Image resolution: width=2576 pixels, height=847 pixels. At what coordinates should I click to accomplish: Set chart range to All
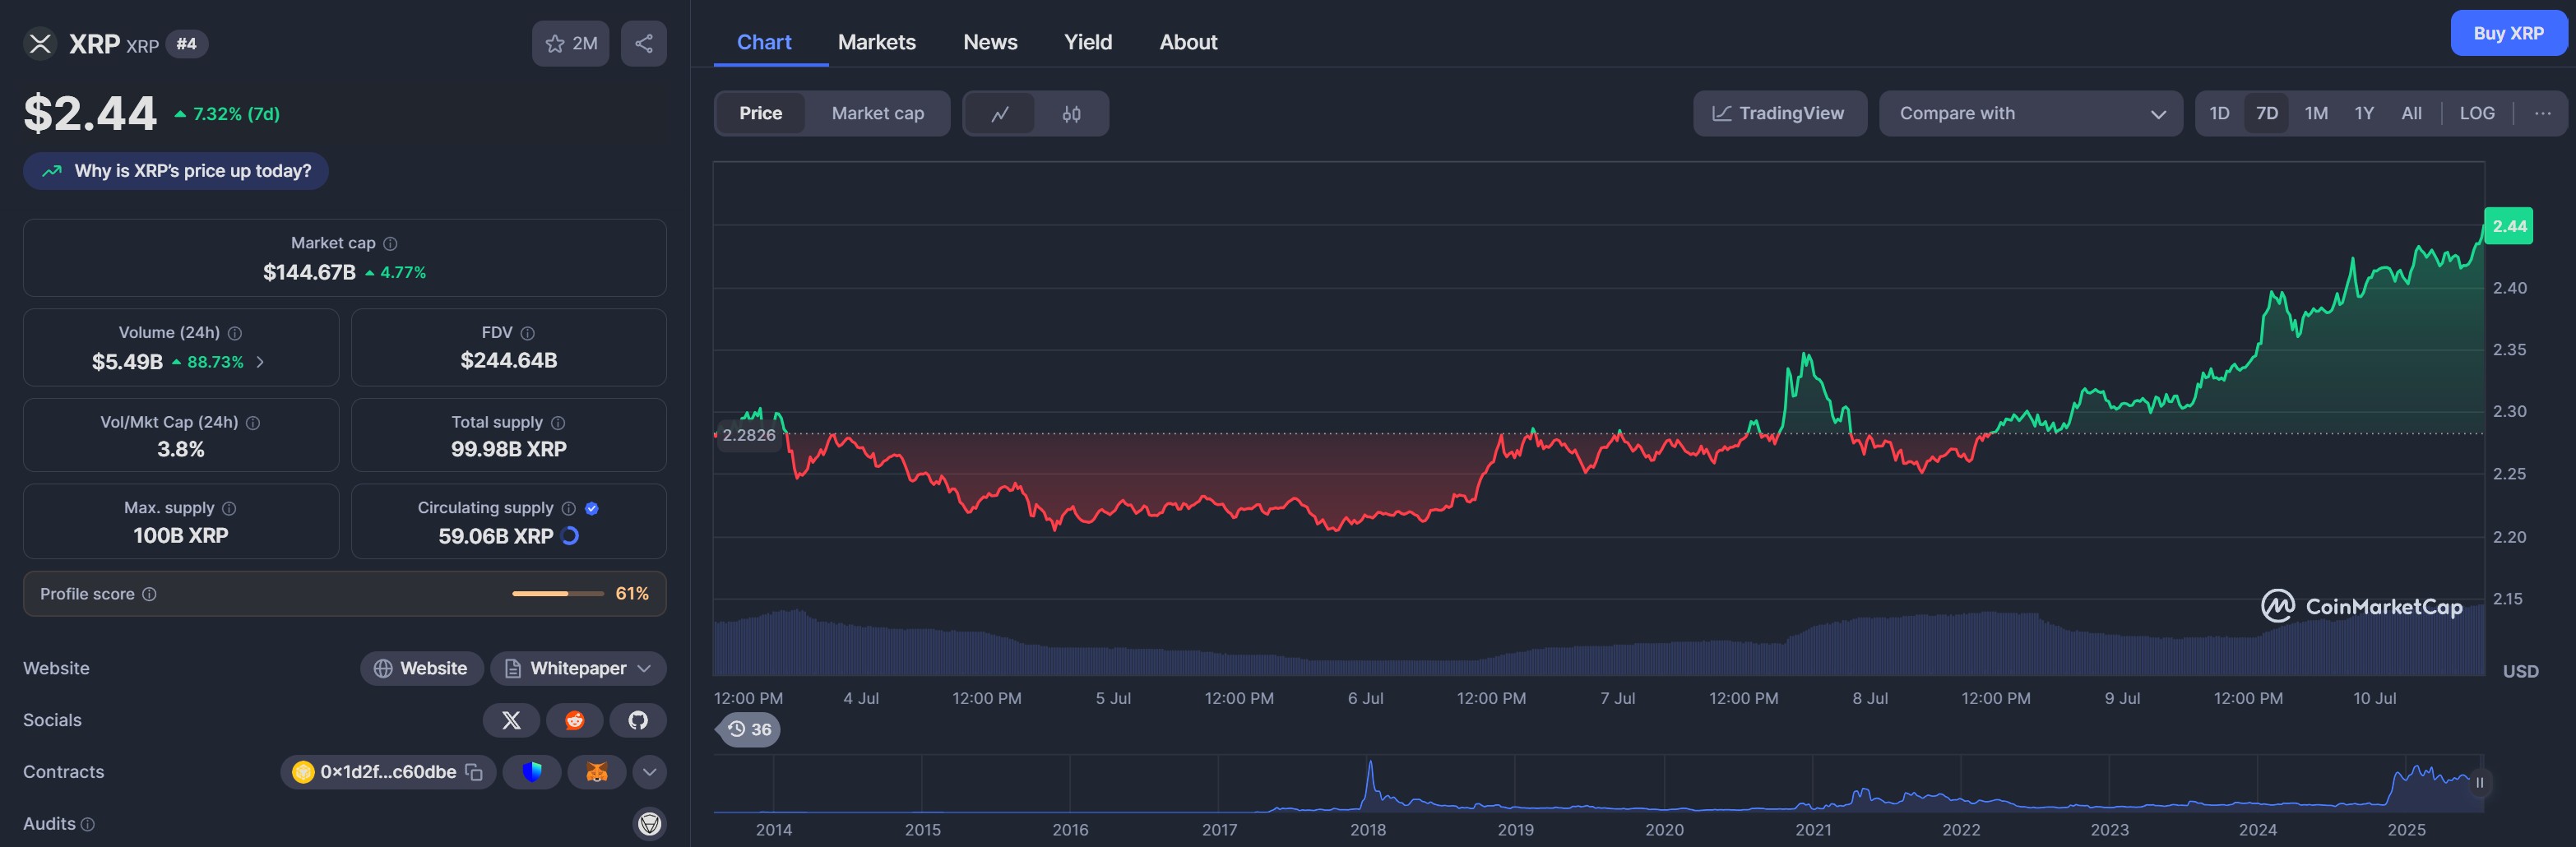(2412, 114)
